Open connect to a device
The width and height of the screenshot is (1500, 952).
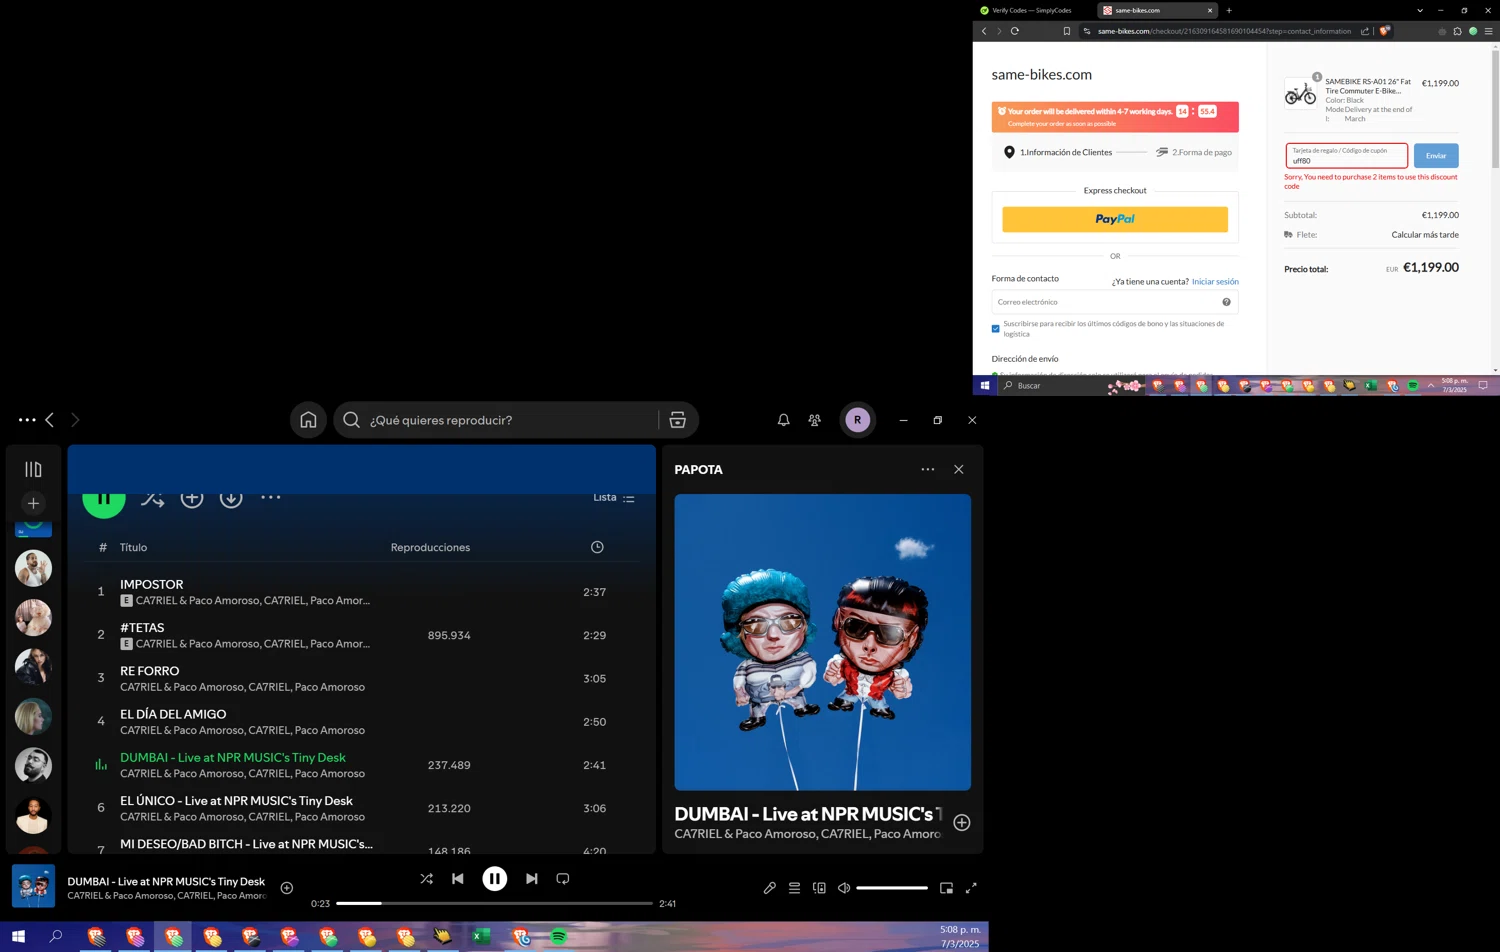click(819, 888)
